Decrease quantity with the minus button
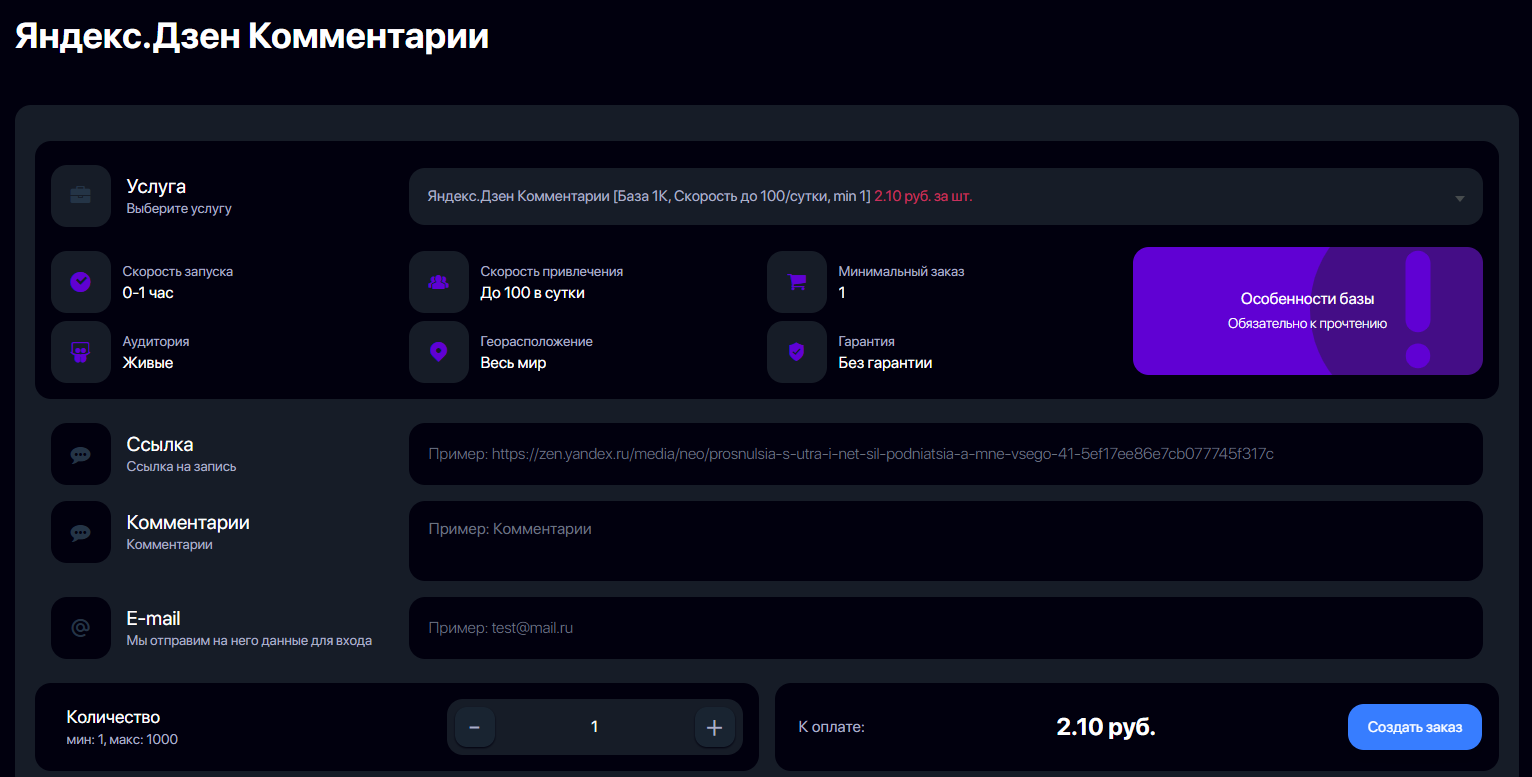 [475, 727]
